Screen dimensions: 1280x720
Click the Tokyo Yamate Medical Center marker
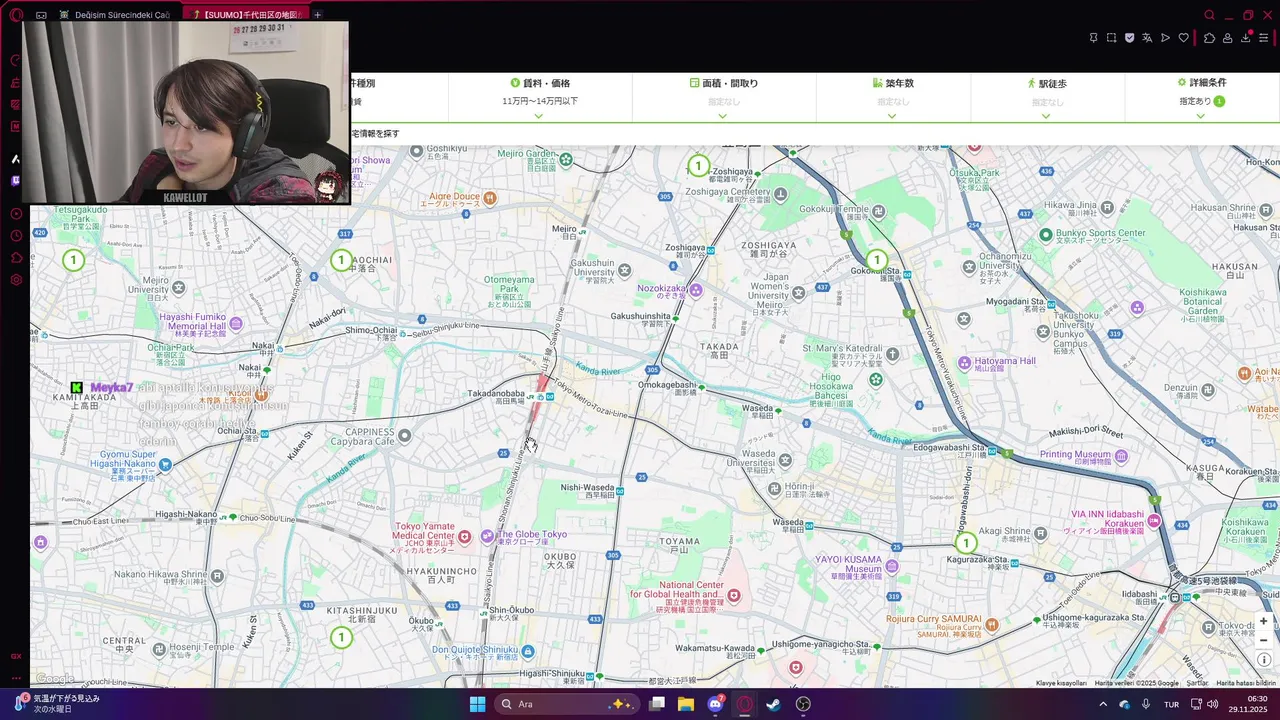click(464, 537)
